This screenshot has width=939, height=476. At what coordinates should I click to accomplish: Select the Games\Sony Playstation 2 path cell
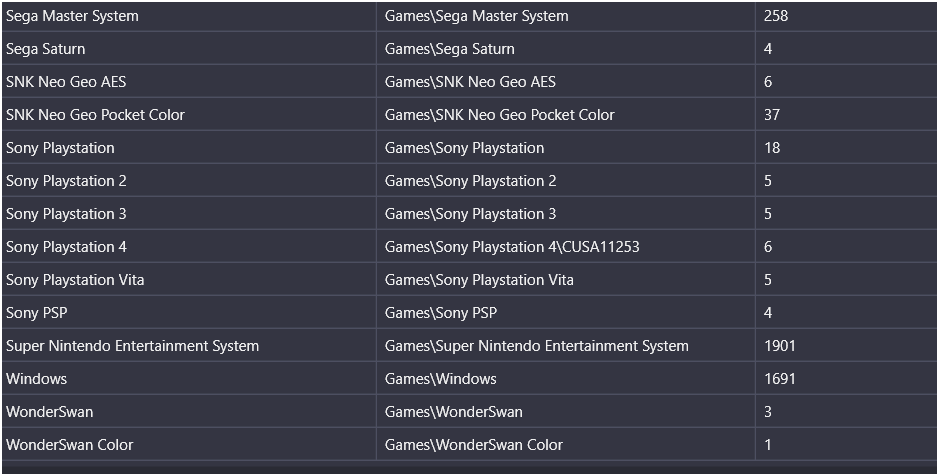click(470, 181)
